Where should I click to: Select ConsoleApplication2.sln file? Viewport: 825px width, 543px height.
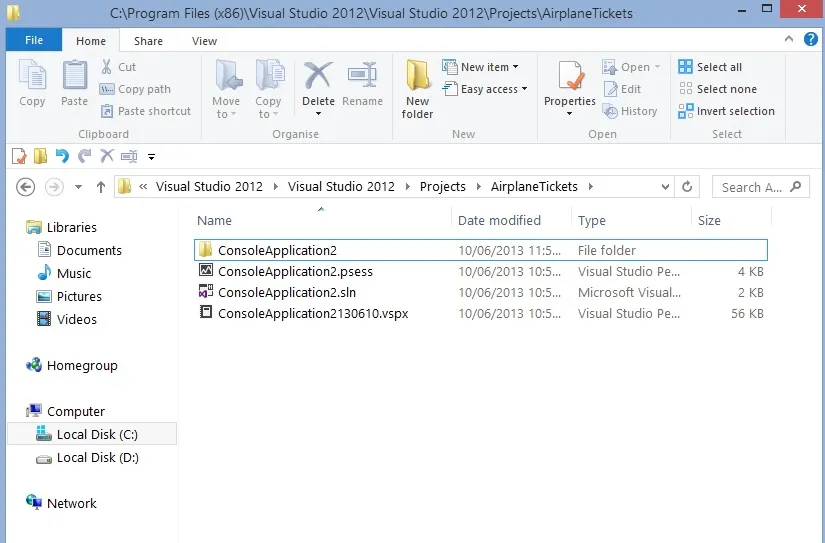(481, 292)
